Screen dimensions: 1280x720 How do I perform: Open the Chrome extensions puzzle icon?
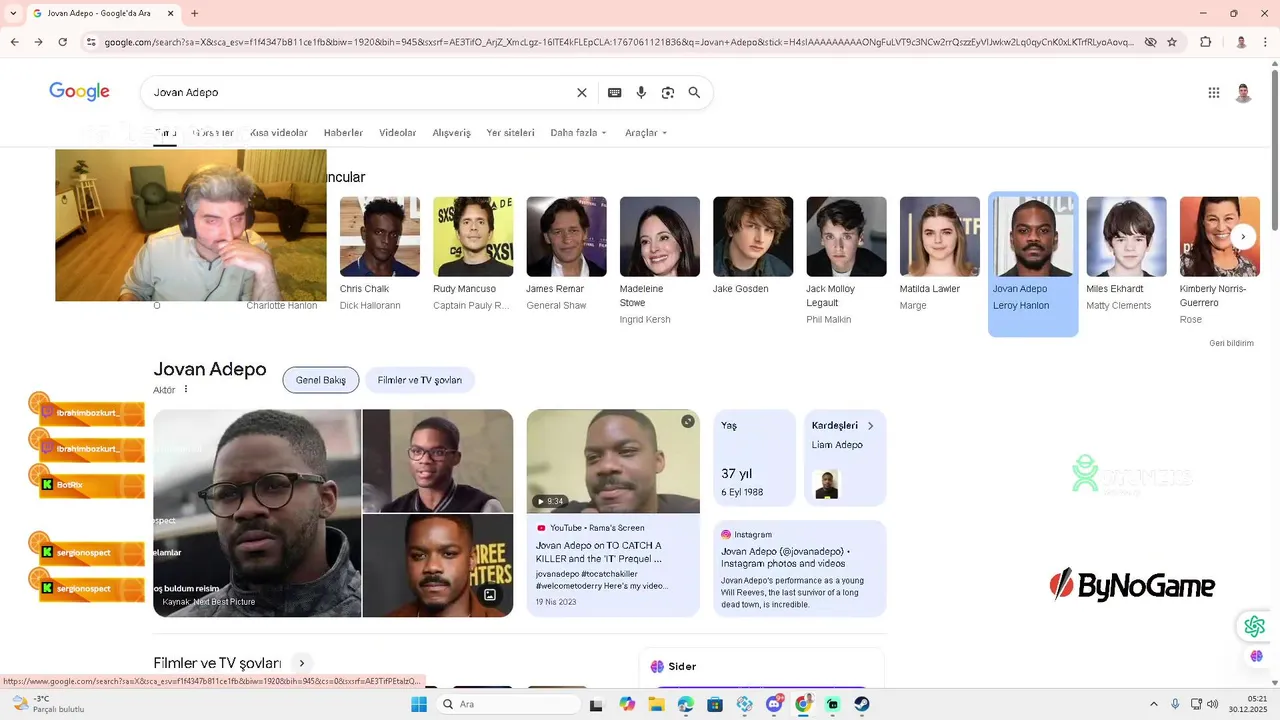(x=1205, y=42)
